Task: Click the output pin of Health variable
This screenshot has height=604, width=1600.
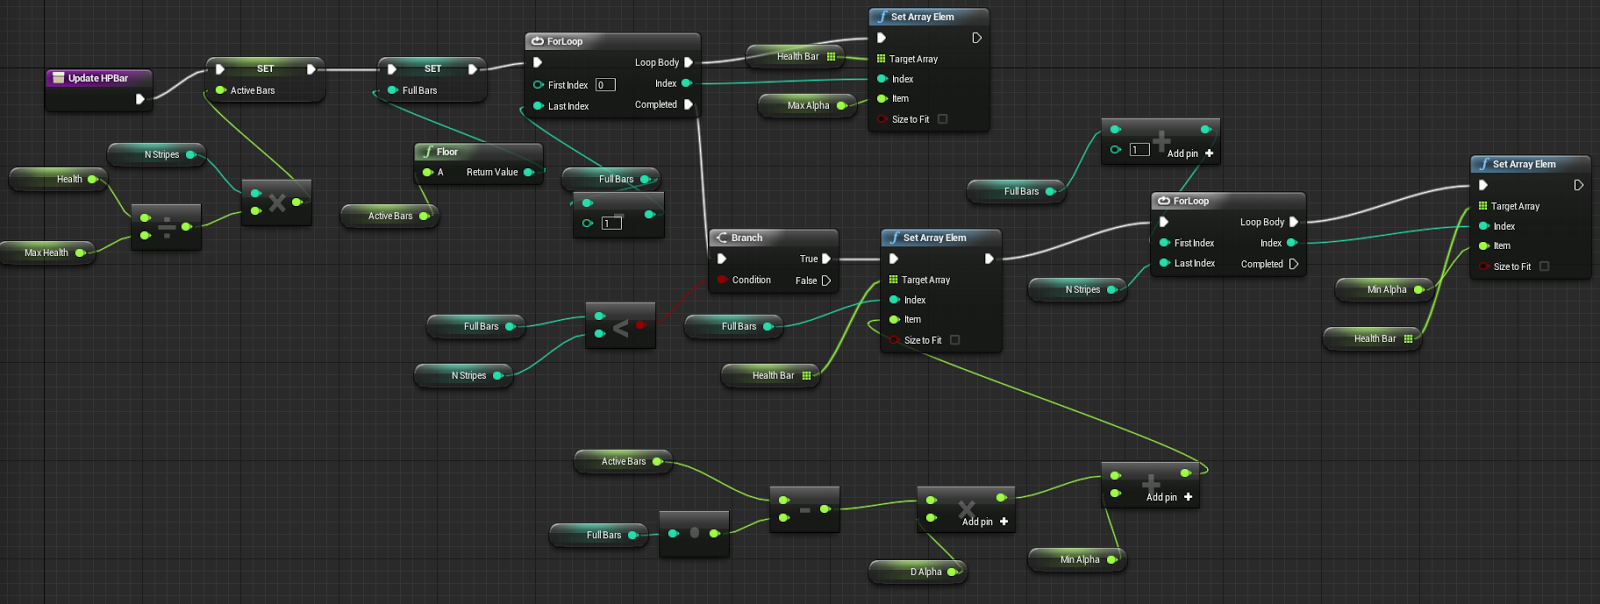Action: (x=92, y=179)
